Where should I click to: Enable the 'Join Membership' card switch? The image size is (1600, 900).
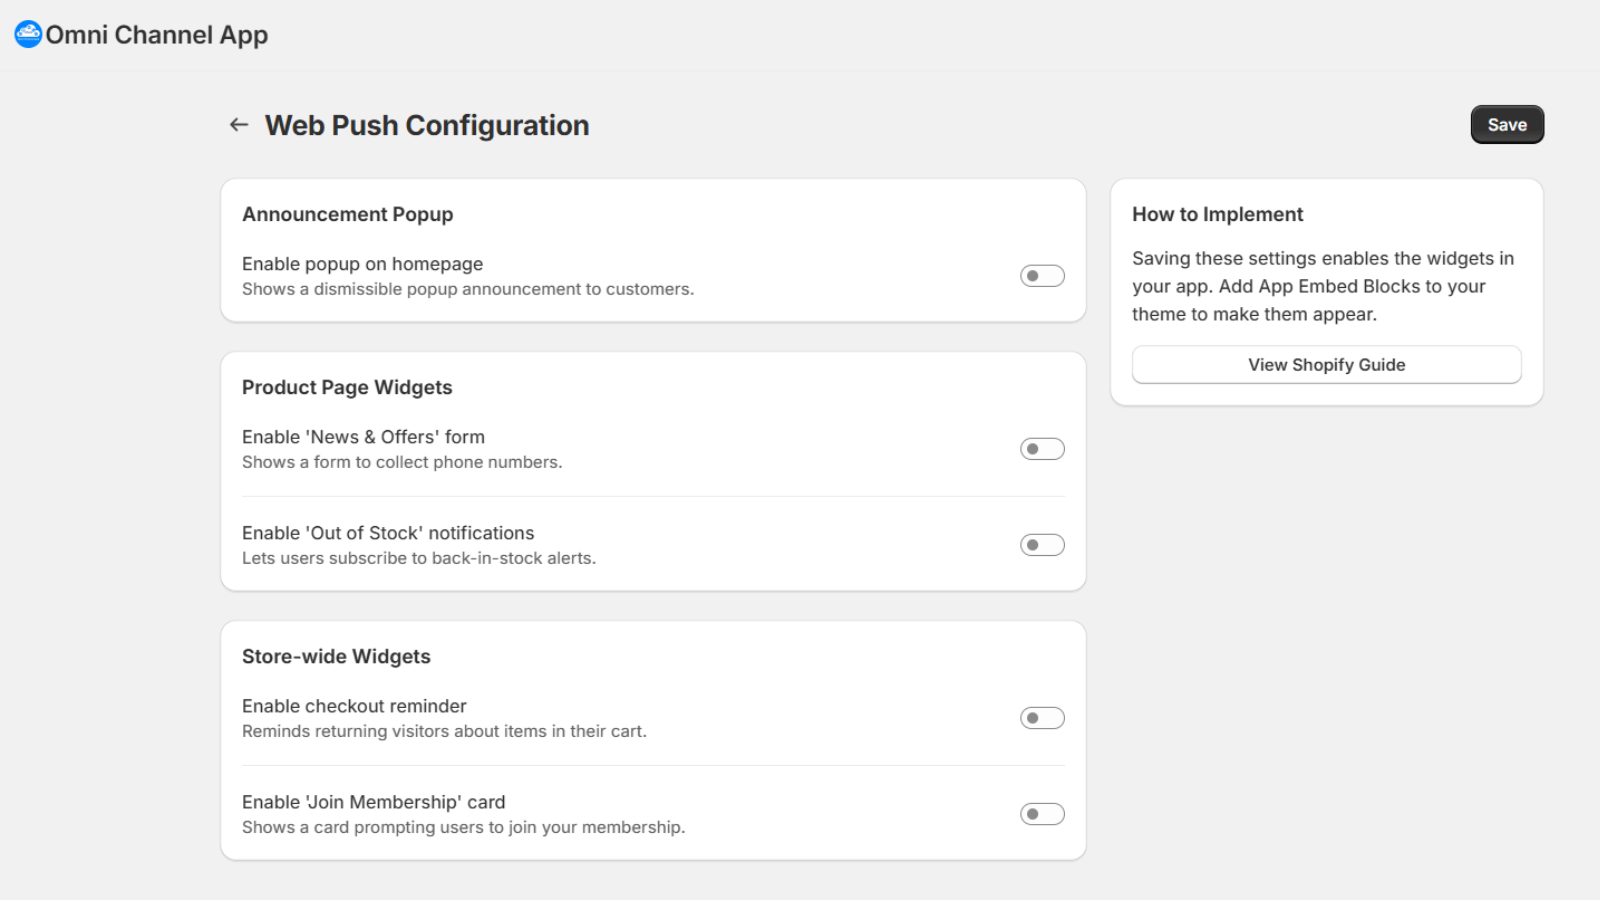1041,813
